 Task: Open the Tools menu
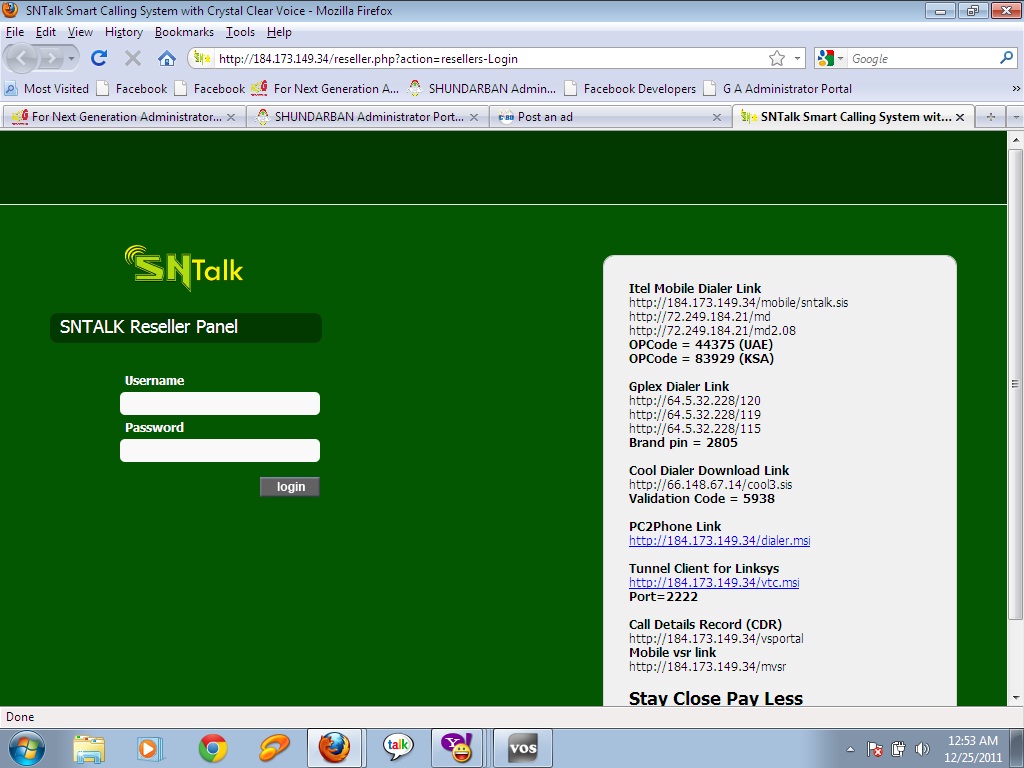[240, 32]
